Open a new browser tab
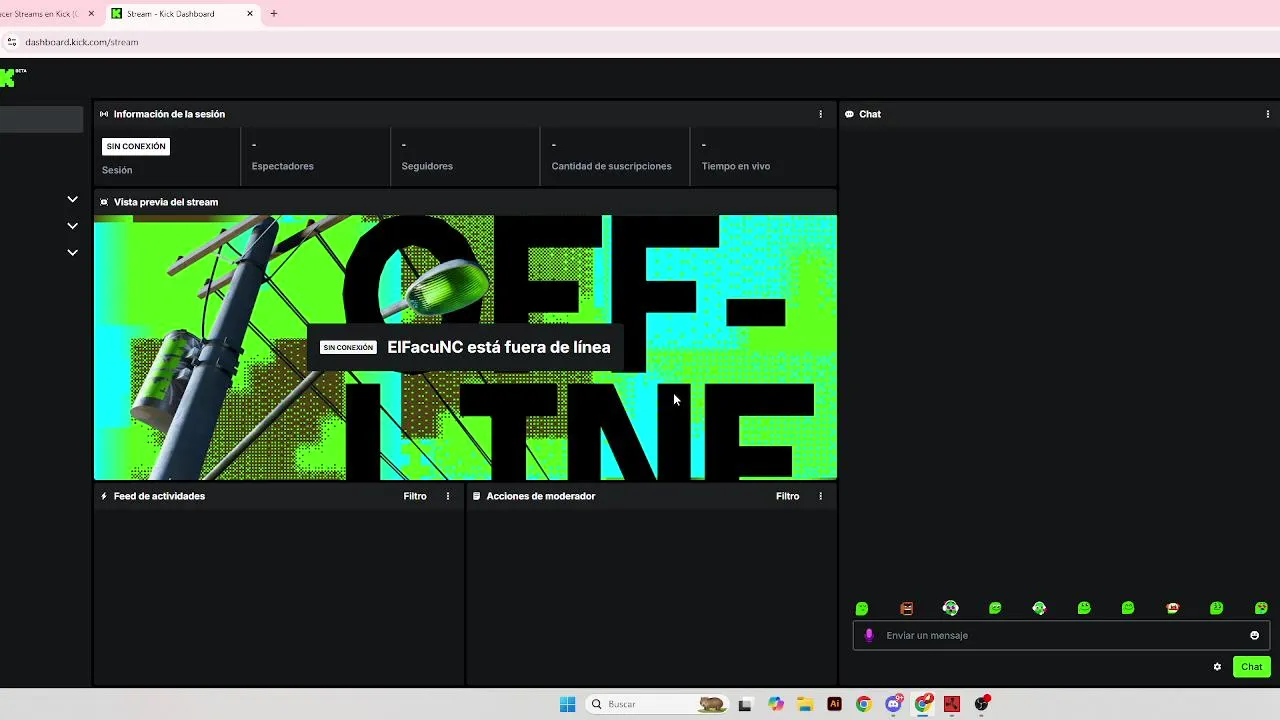This screenshot has width=1280, height=720. [274, 14]
